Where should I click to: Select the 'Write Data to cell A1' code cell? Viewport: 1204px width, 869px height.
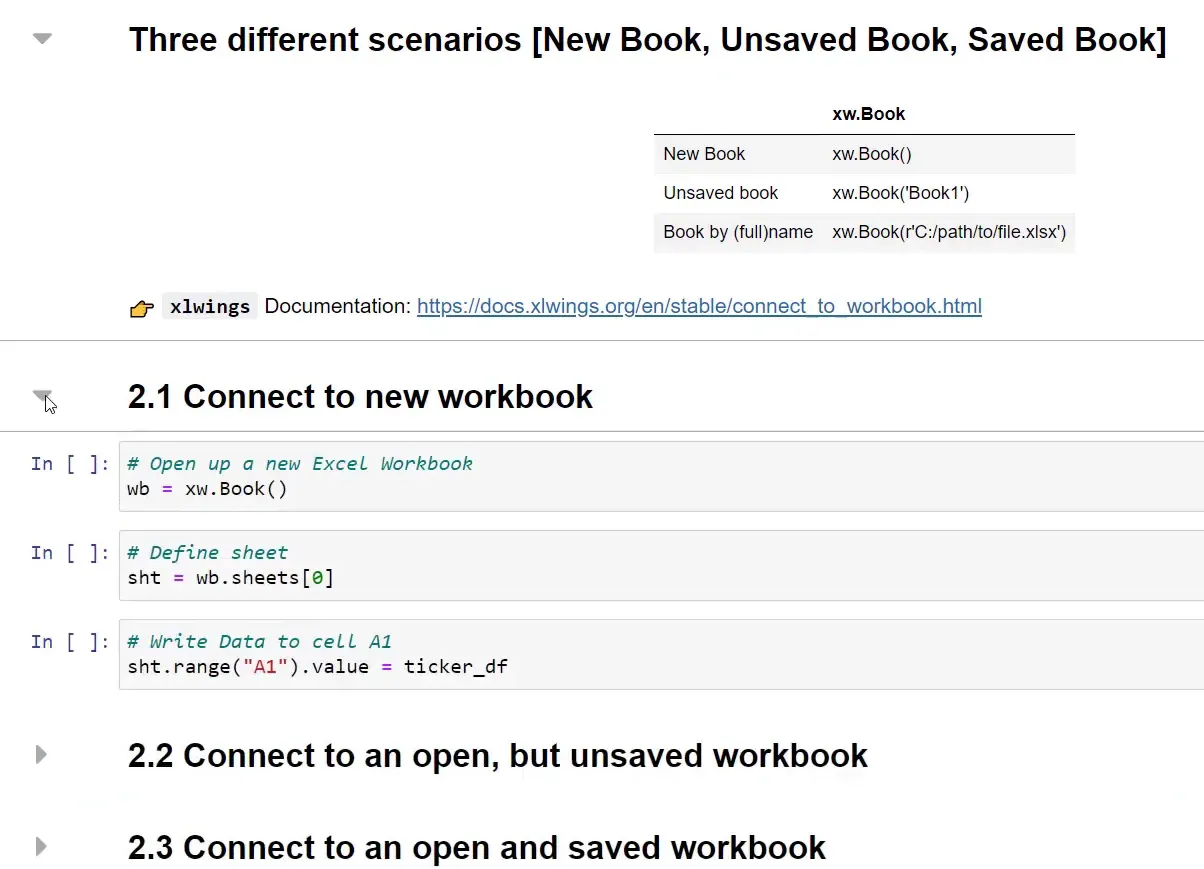(x=400, y=654)
